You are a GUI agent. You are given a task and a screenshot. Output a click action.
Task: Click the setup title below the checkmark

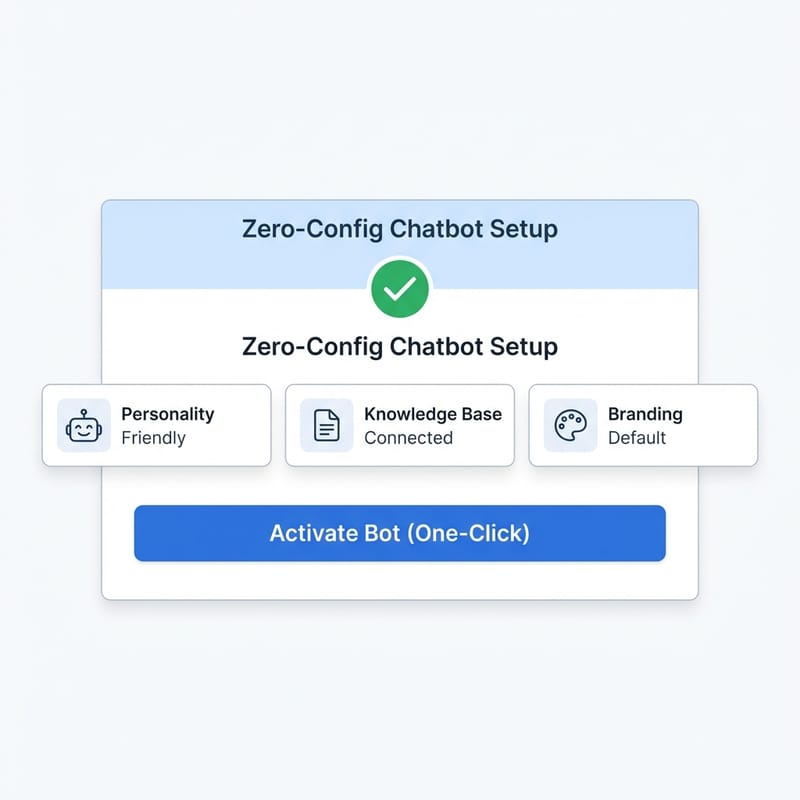coord(399,346)
